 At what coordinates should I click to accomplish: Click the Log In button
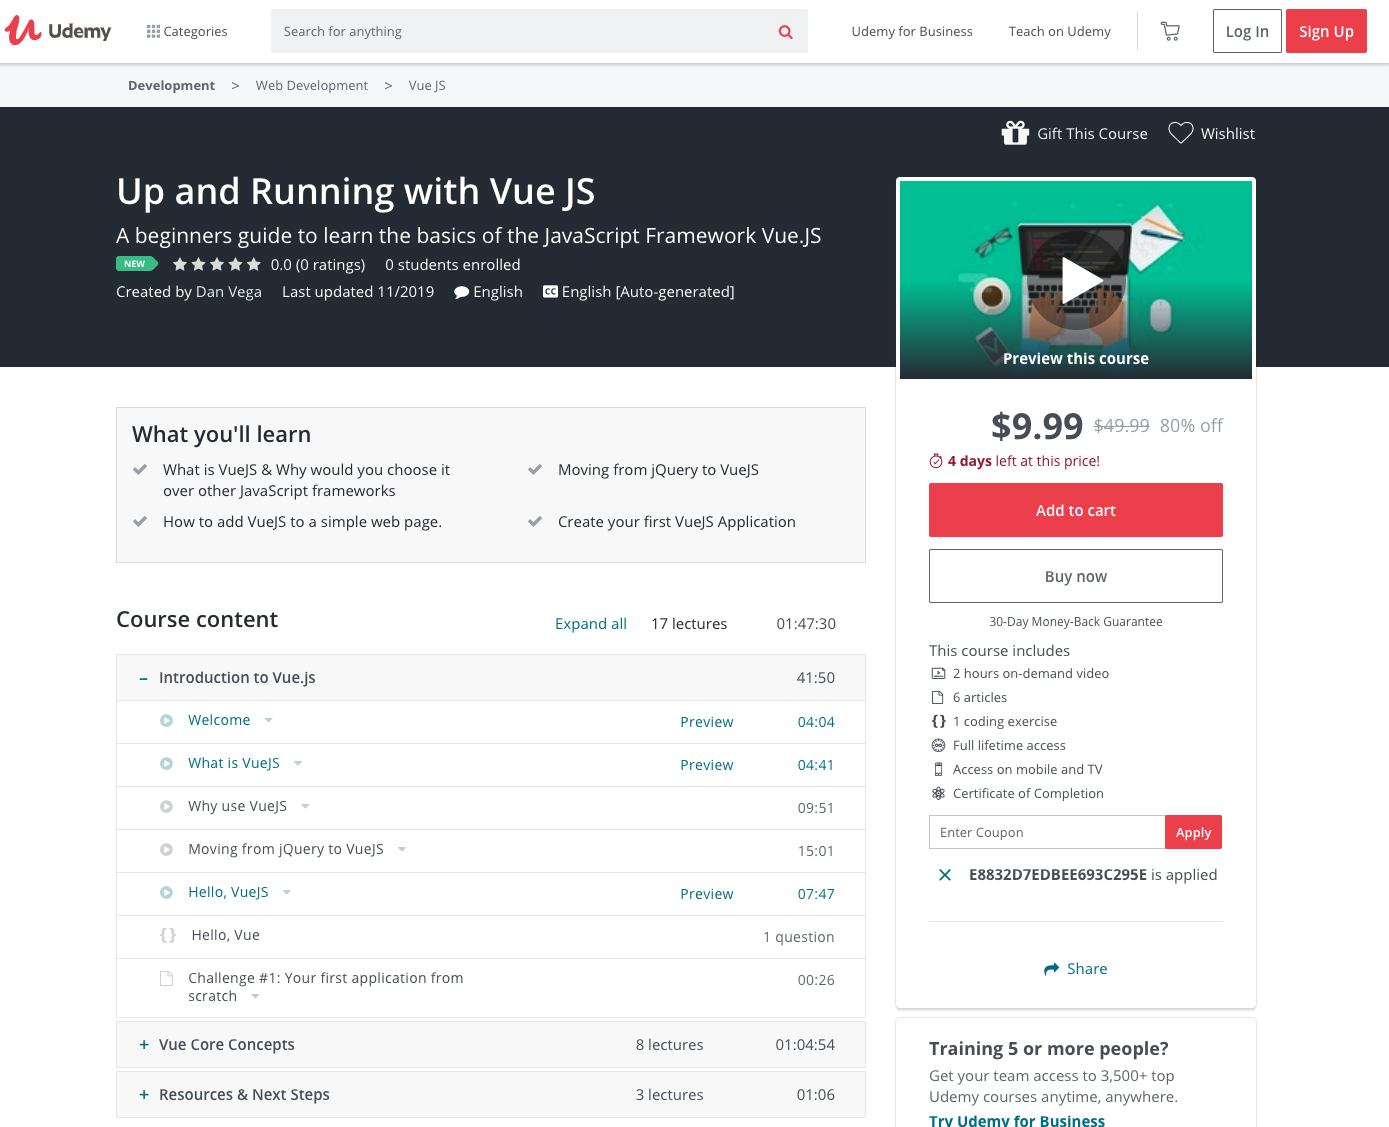pos(1247,31)
